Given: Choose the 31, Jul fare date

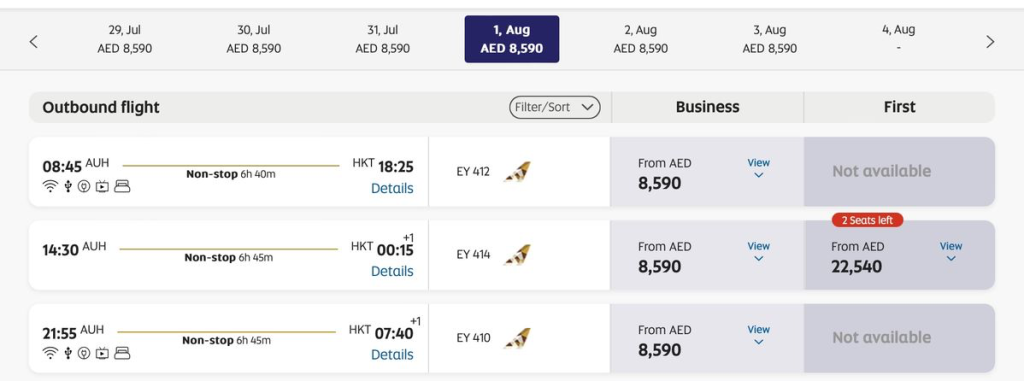Looking at the screenshot, I should coord(383,39).
